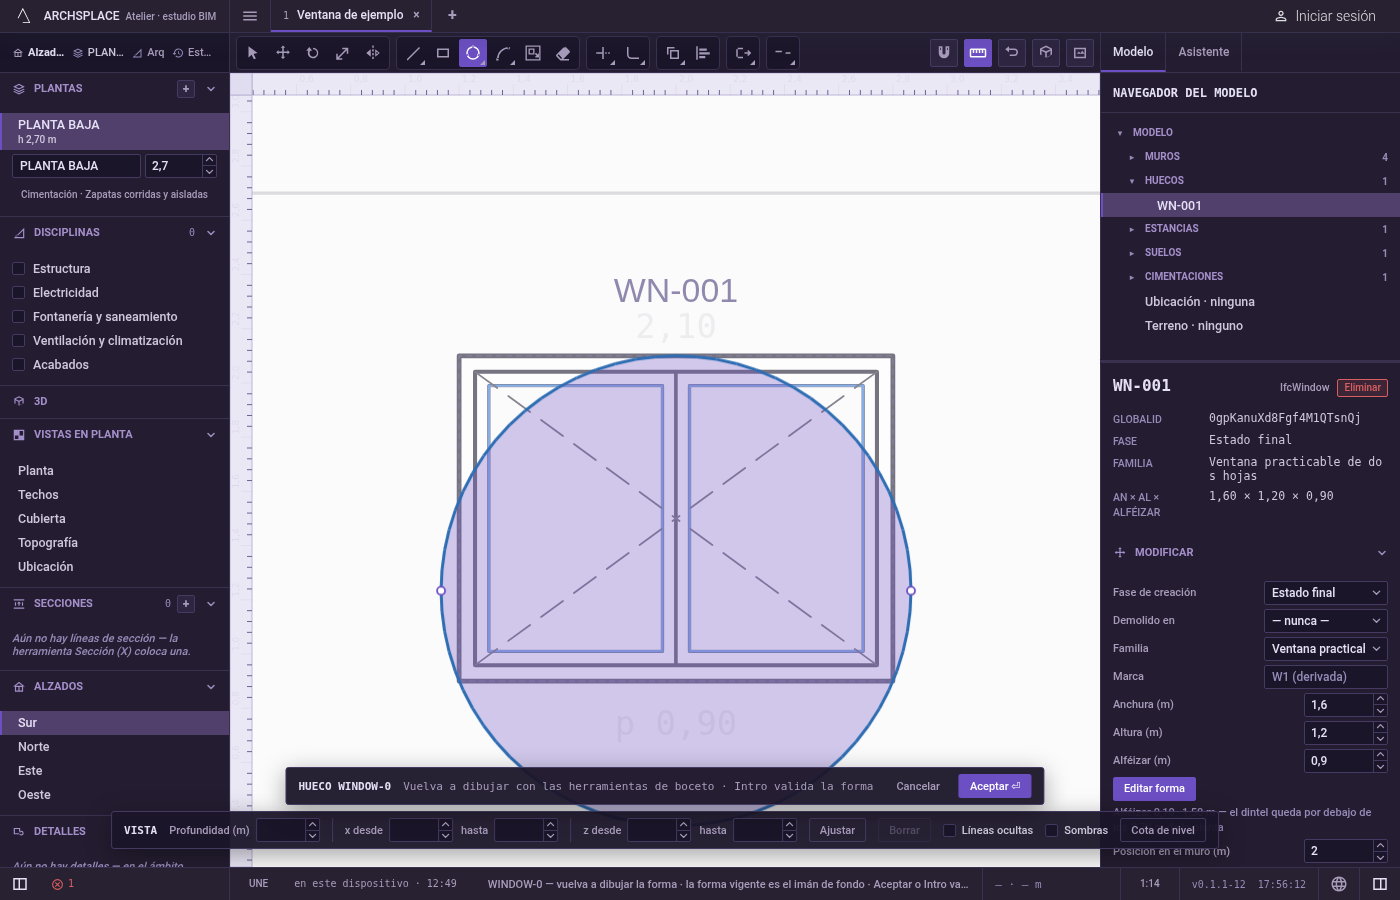Click the Eliminar button for WN-001
The height and width of the screenshot is (900, 1400).
click(1362, 388)
